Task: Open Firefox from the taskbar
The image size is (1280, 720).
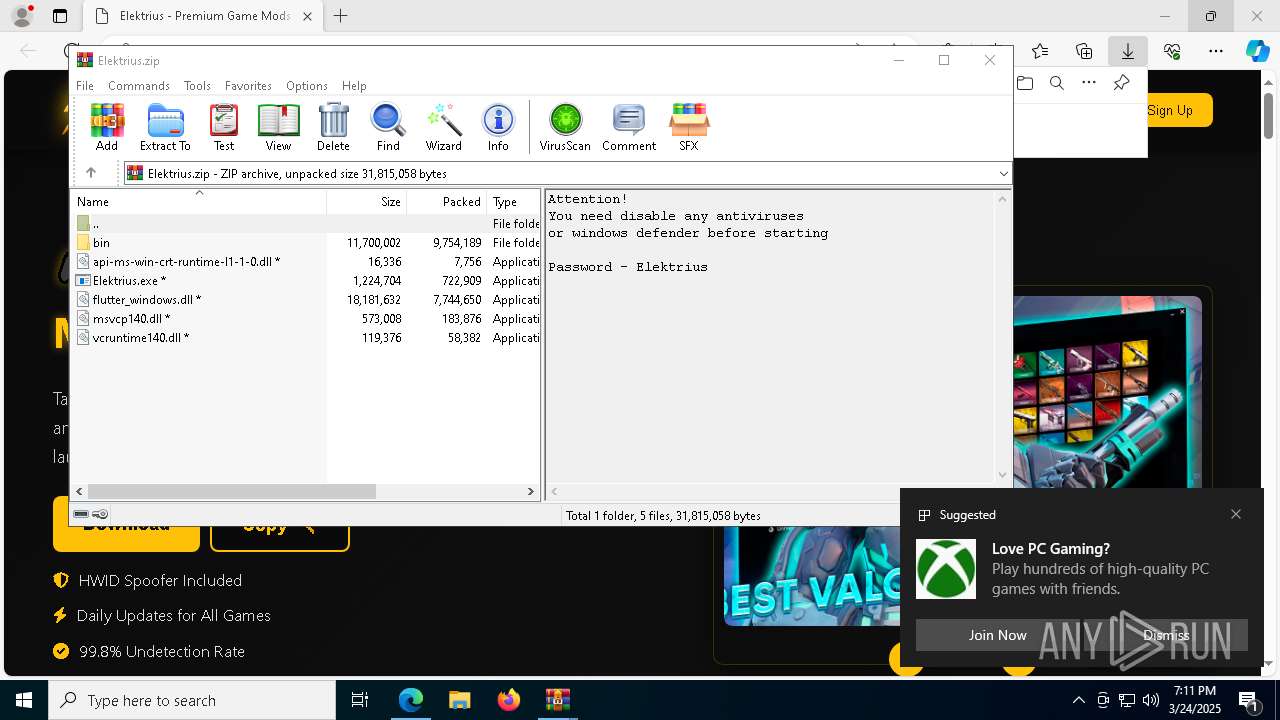Action: (x=509, y=700)
